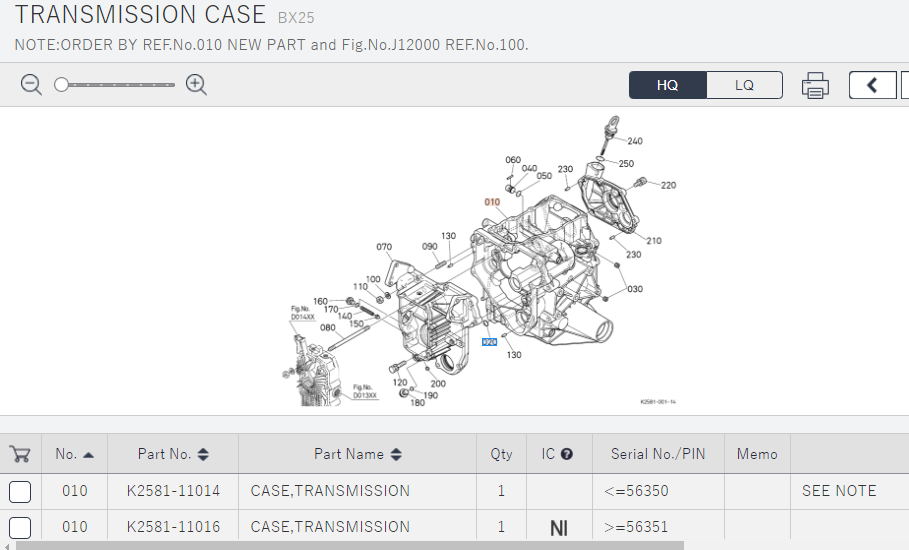
Task: Open part number K2581-11016 entry
Action: point(173,527)
